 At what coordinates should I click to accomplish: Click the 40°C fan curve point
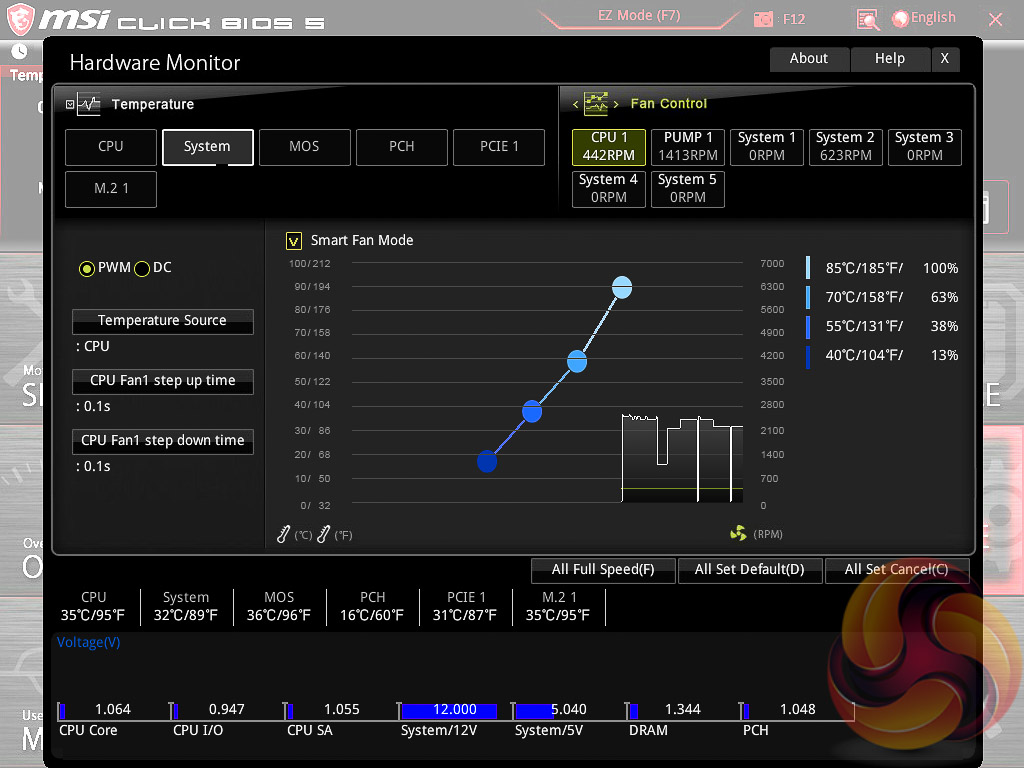click(x=487, y=462)
